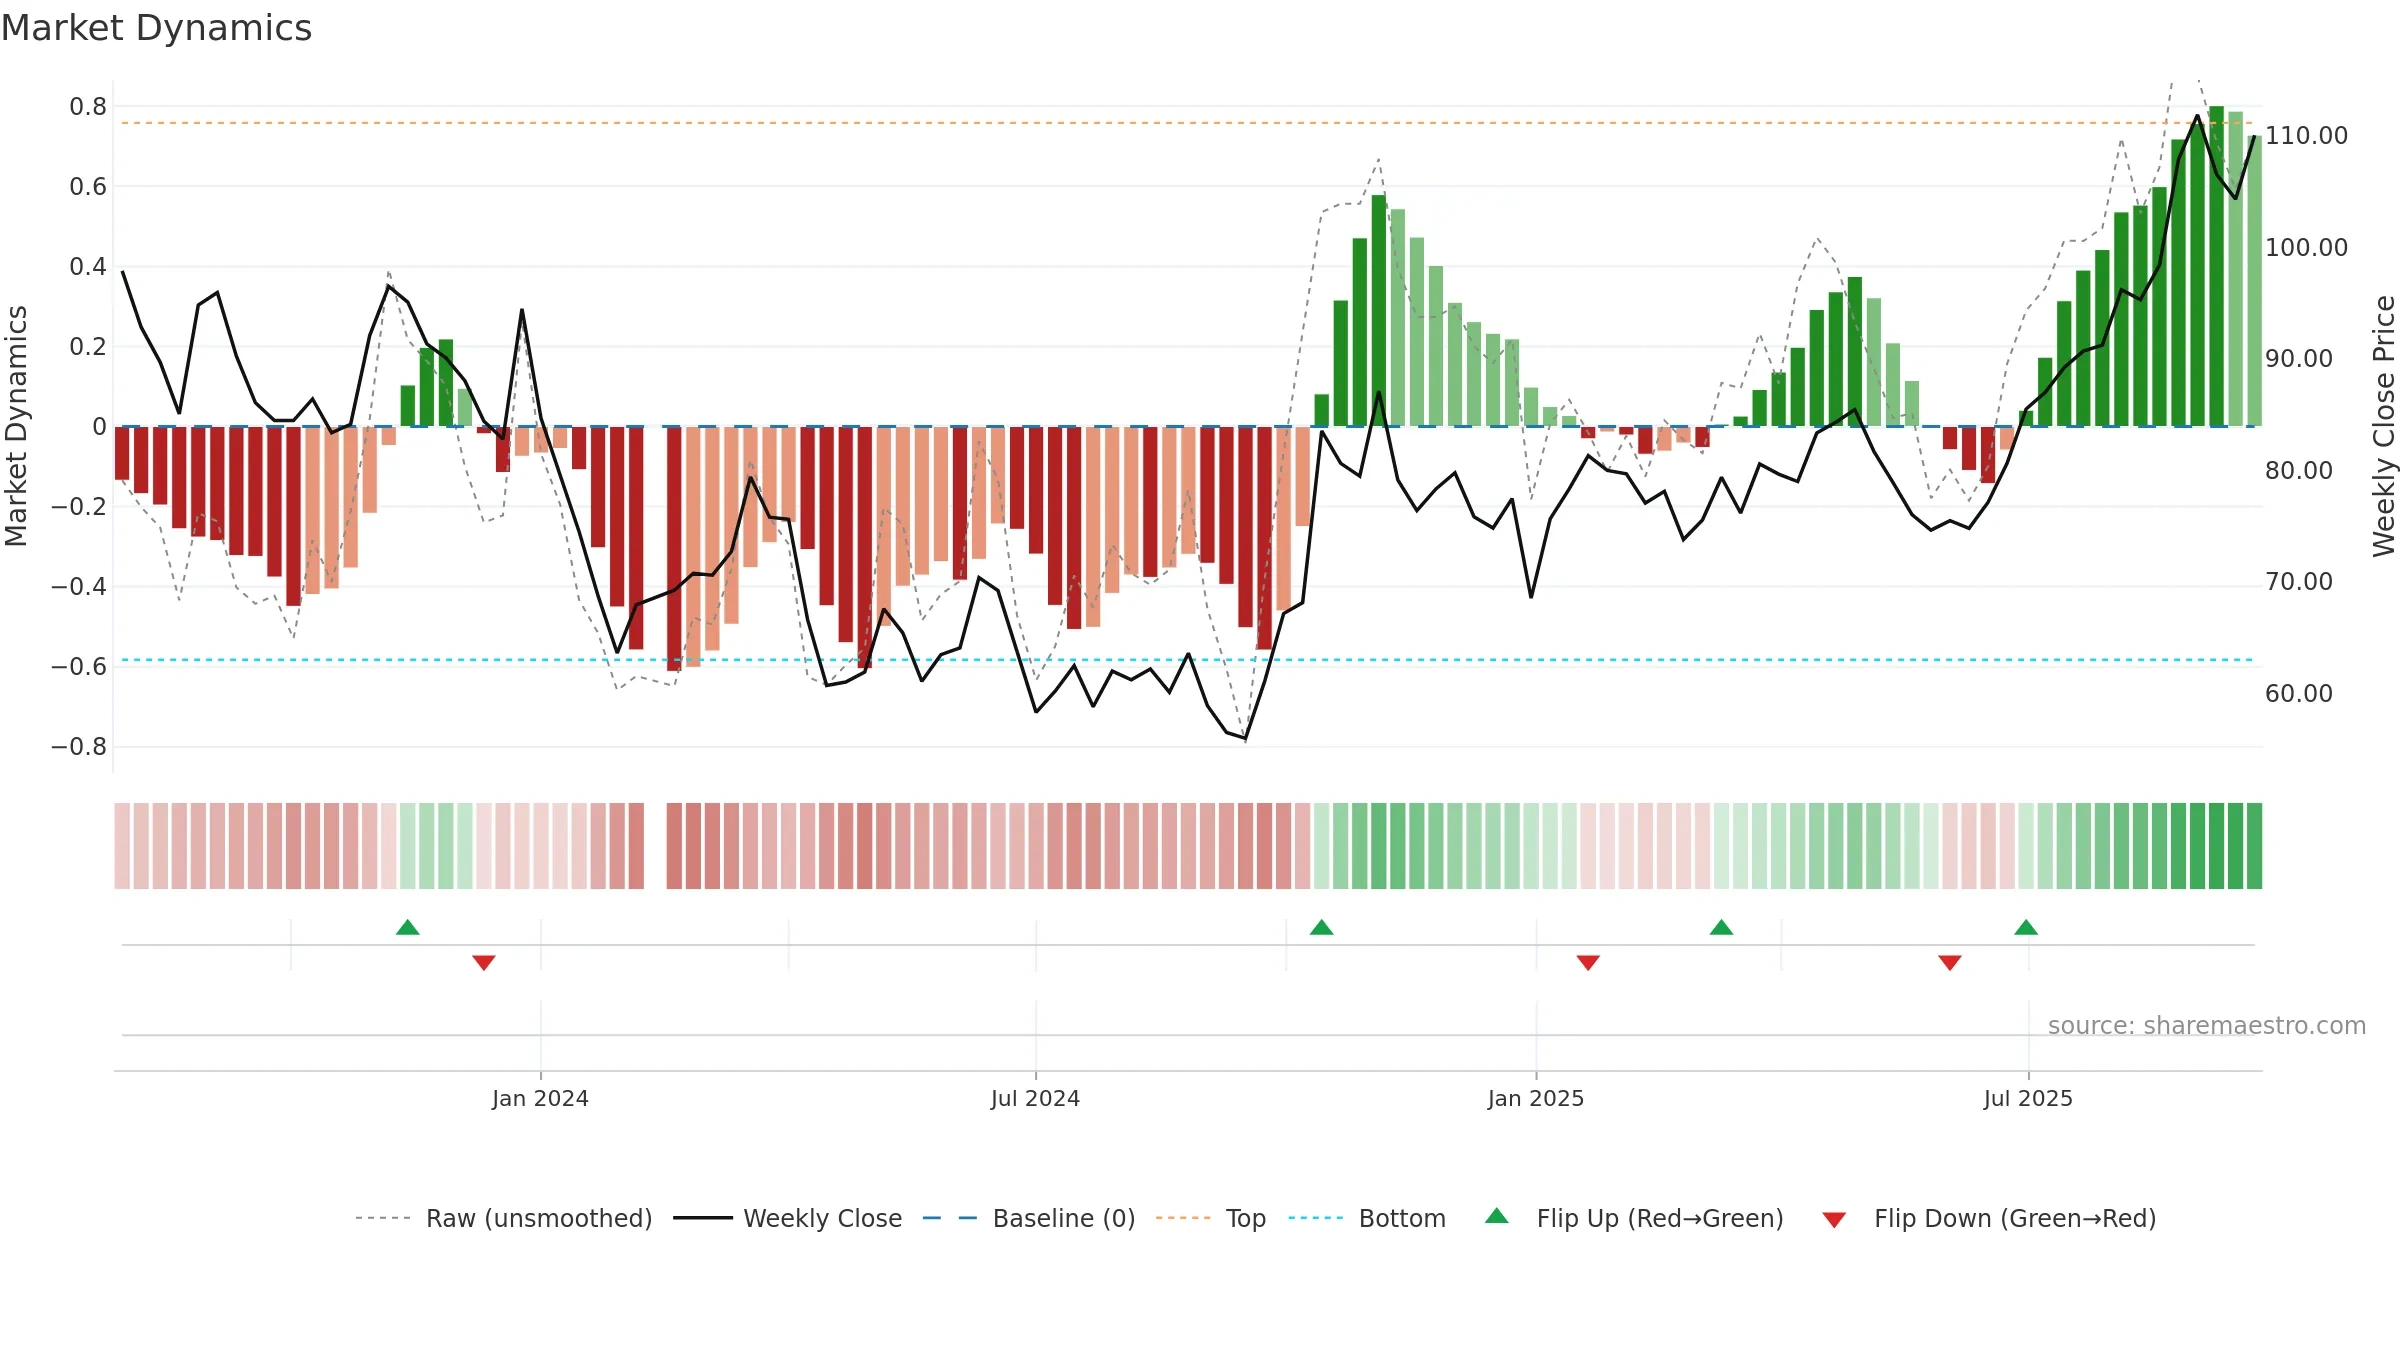The image size is (2400, 1350).
Task: Click the Bottom legend entry
Action: tap(1367, 1218)
